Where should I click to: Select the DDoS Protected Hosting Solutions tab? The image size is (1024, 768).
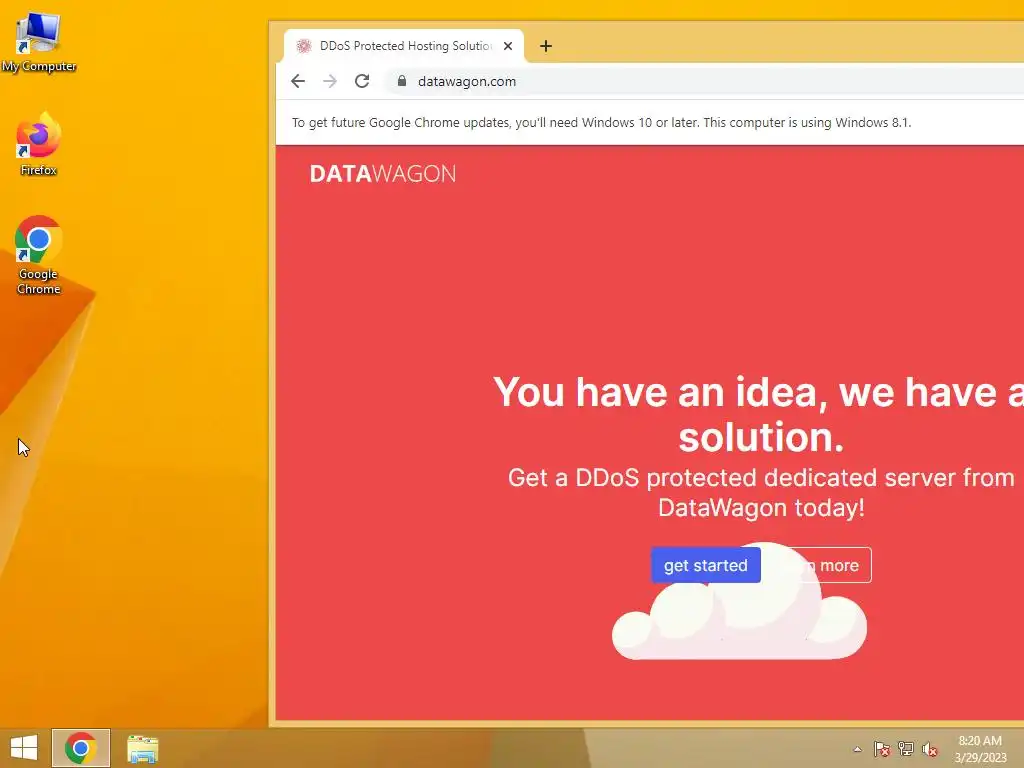coord(404,46)
